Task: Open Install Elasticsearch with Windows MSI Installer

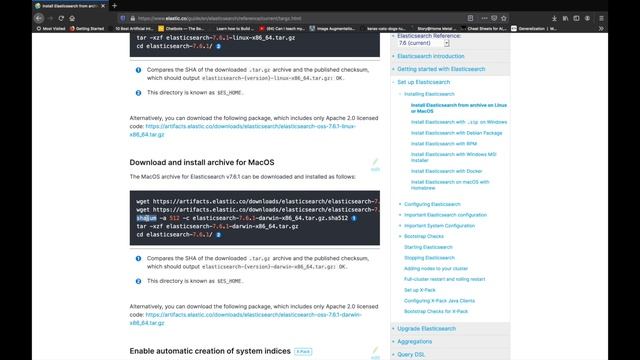Action: [453, 157]
